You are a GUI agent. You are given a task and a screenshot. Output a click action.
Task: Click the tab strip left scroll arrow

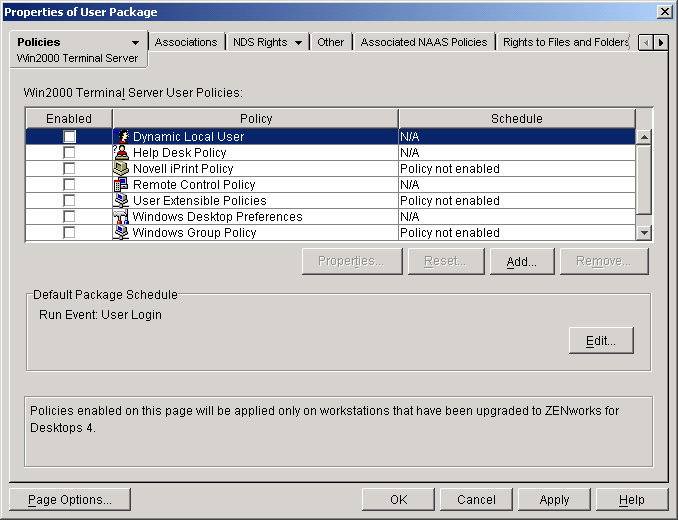pos(646,42)
